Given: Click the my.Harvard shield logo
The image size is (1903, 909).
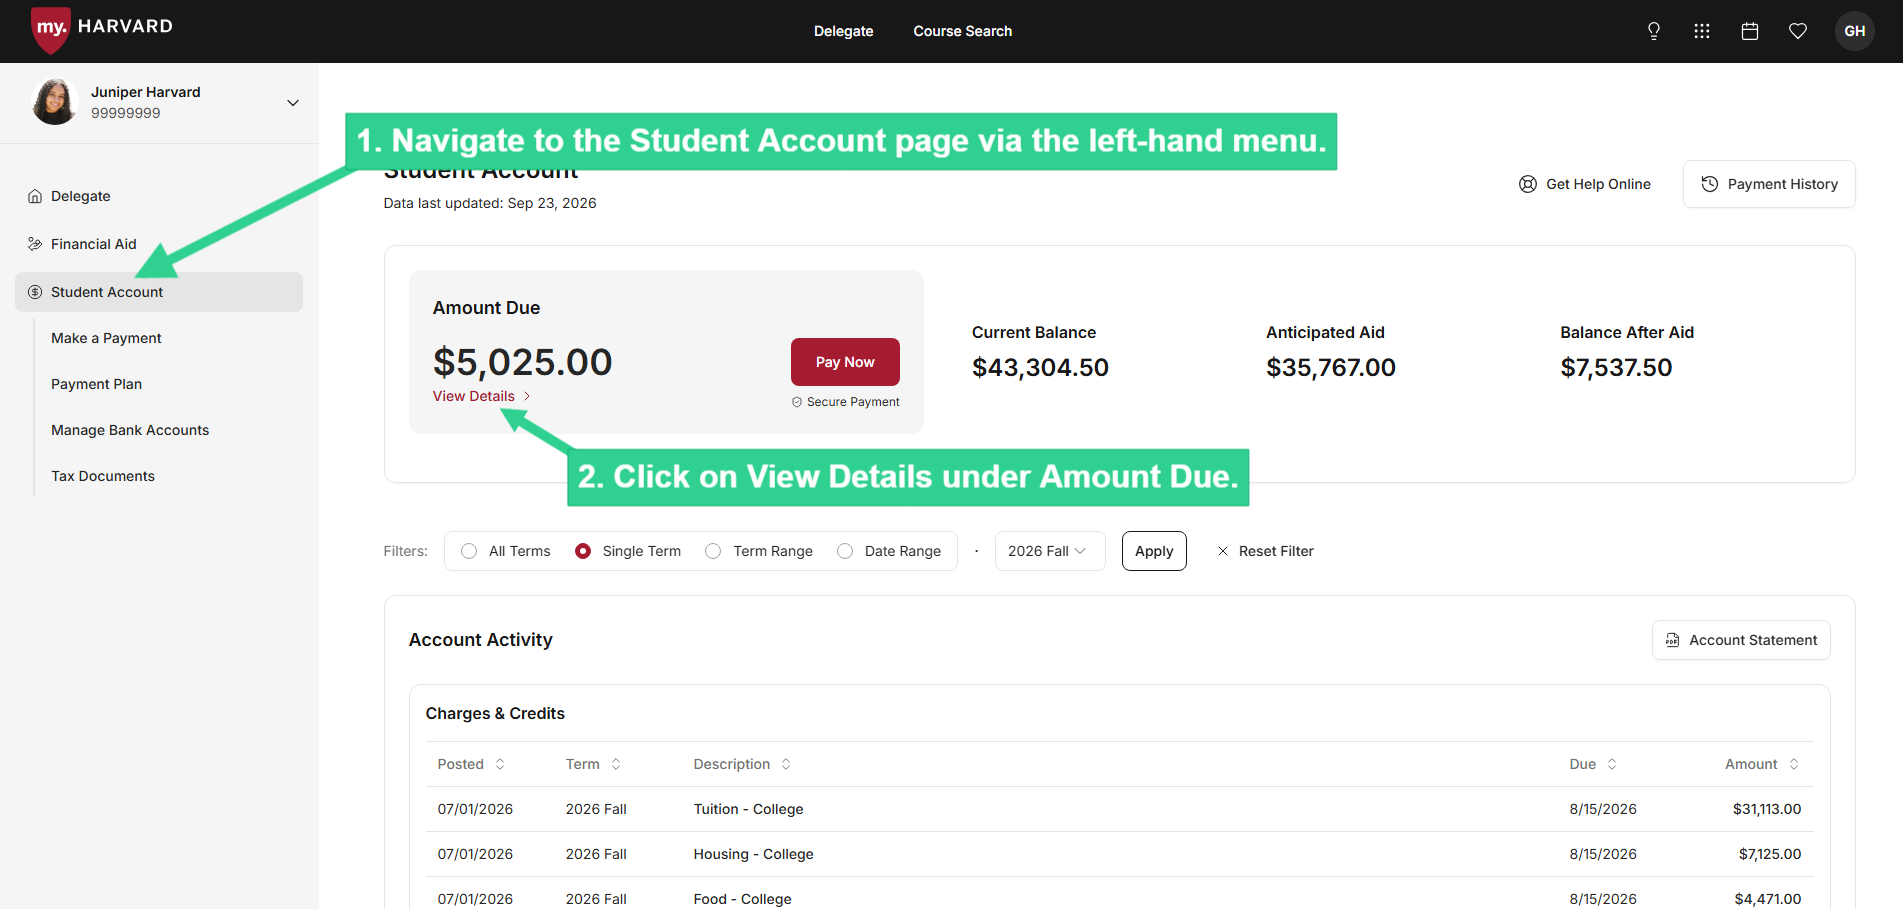Looking at the screenshot, I should point(50,29).
